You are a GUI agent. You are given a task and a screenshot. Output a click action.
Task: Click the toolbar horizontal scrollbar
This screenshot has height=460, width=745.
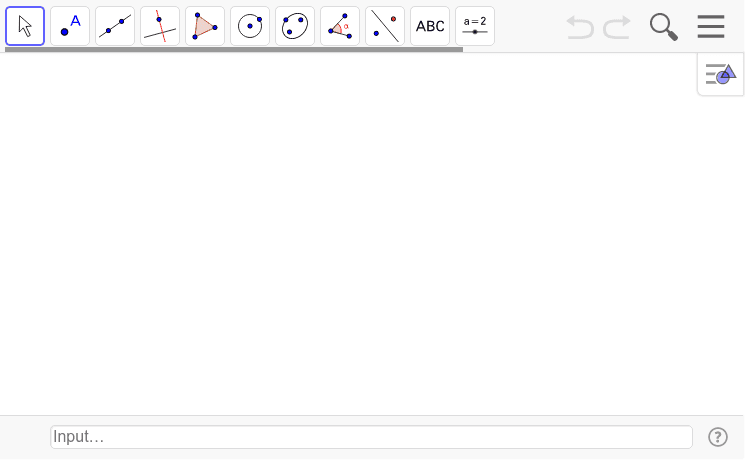(234, 49)
